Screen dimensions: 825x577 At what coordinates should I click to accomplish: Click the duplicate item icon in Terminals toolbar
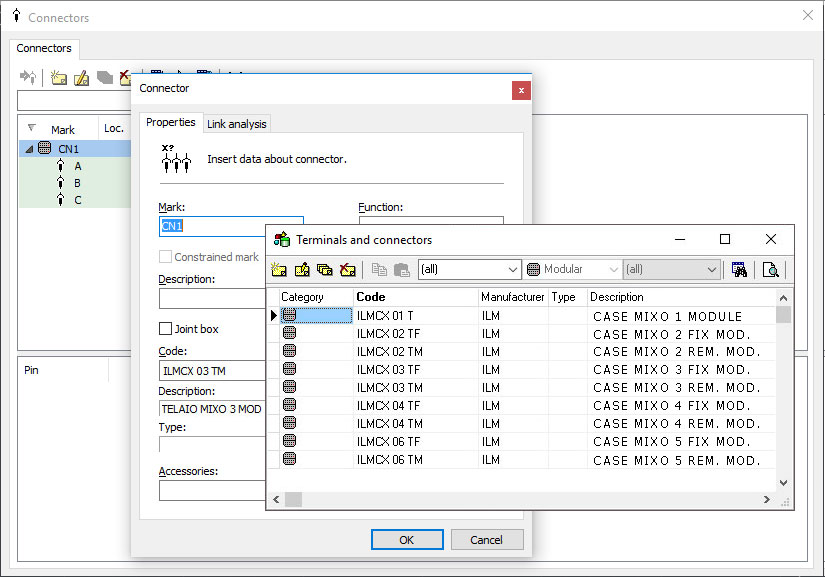point(325,270)
